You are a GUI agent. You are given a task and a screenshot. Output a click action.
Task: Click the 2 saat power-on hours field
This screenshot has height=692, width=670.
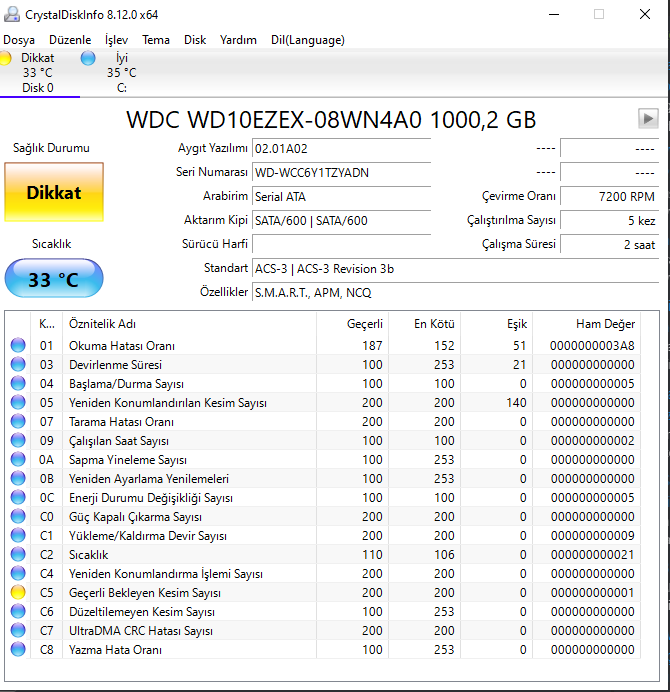610,244
